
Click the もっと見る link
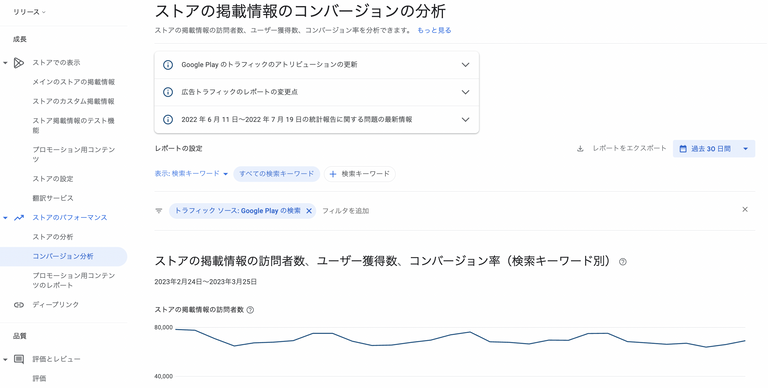434,30
